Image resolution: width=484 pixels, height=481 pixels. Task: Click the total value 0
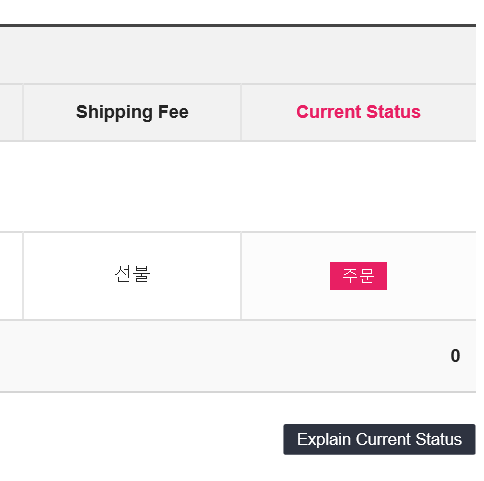coord(455,356)
